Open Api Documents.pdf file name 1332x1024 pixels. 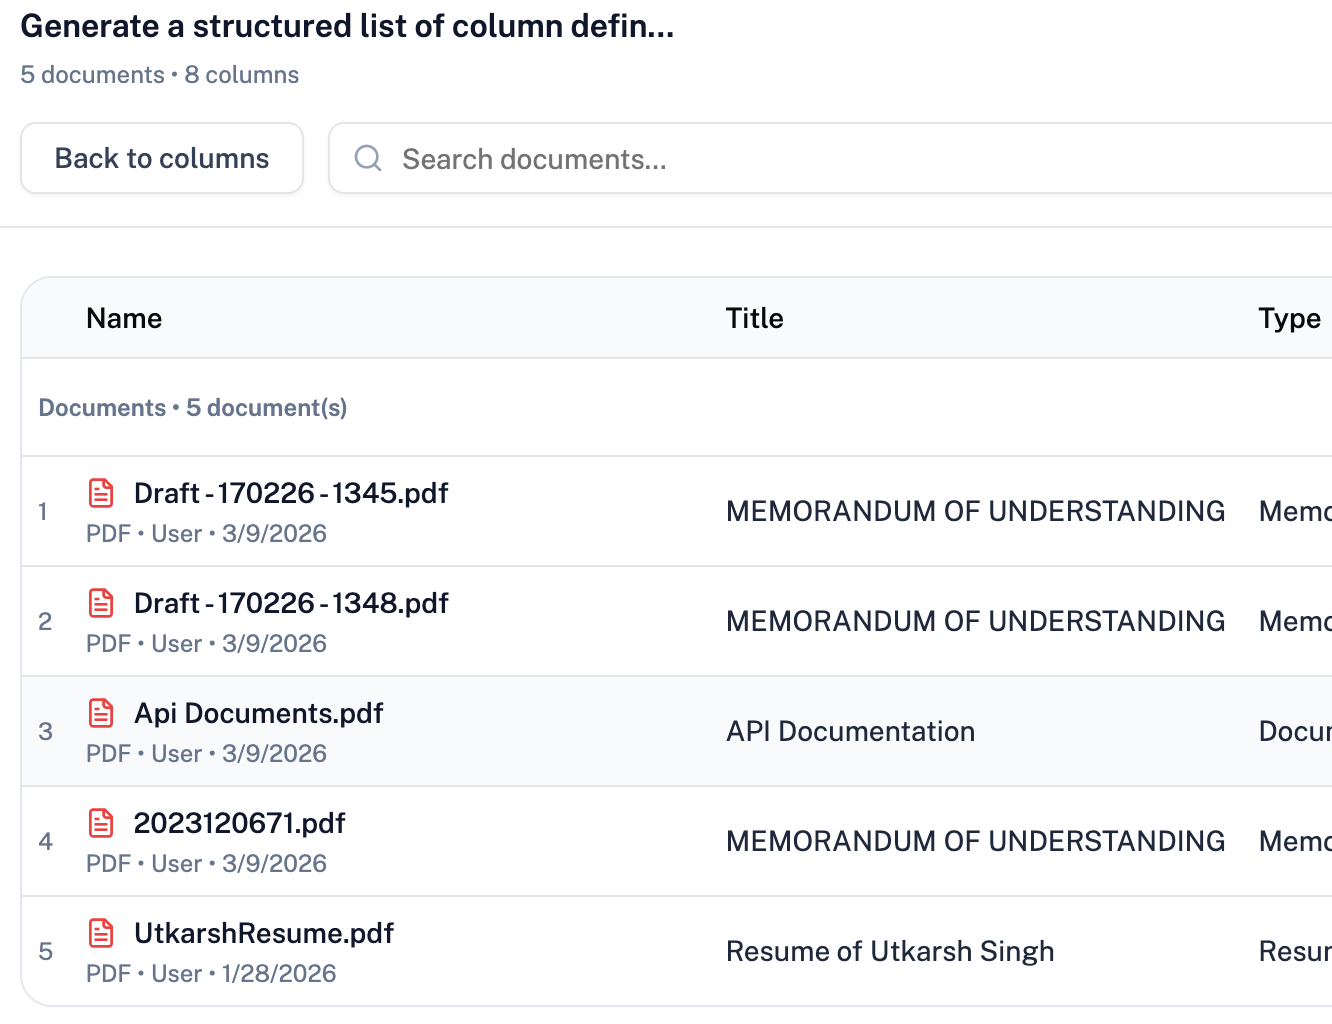coord(259,713)
